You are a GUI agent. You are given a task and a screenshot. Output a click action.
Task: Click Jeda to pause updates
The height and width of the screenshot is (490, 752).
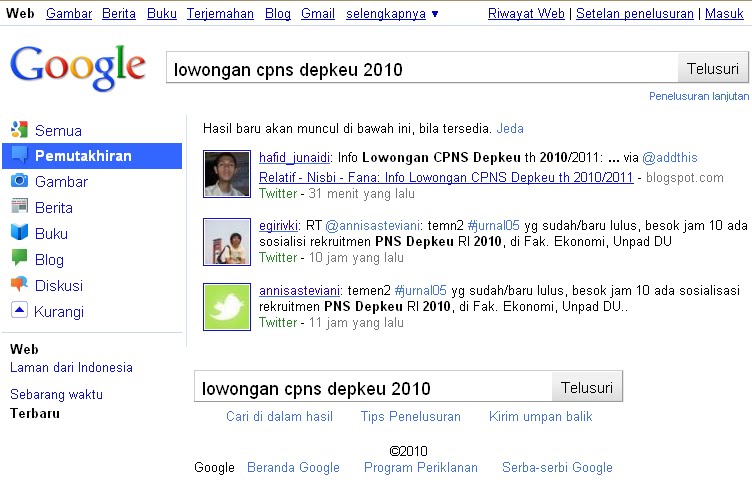tap(510, 128)
